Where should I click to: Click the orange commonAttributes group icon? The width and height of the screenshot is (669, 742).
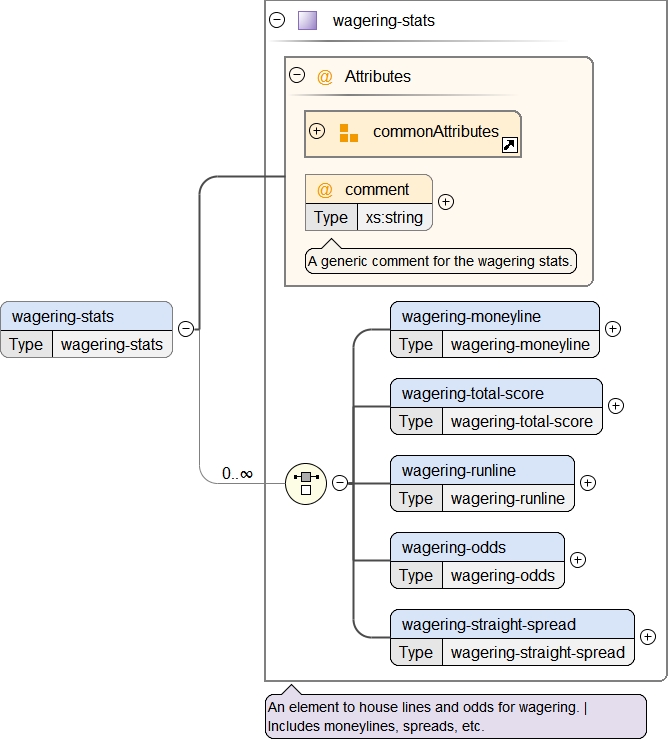point(348,133)
